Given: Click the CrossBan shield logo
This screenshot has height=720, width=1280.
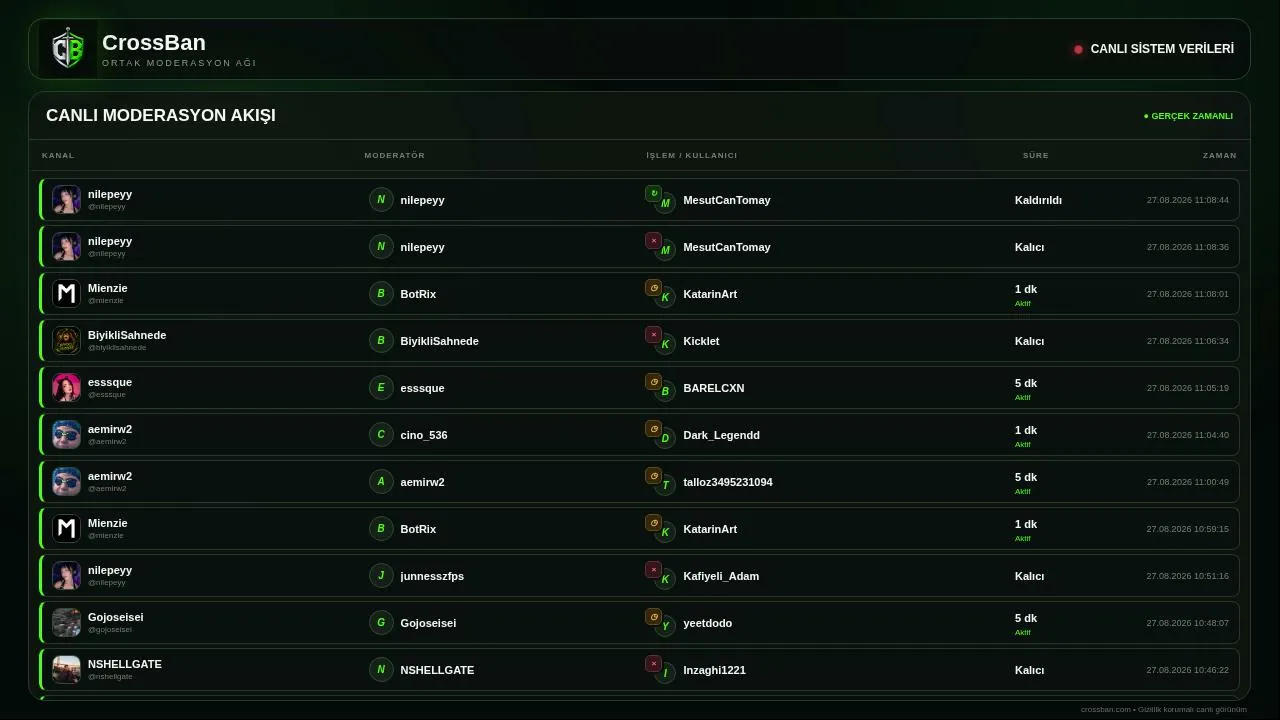Looking at the screenshot, I should click(x=68, y=49).
